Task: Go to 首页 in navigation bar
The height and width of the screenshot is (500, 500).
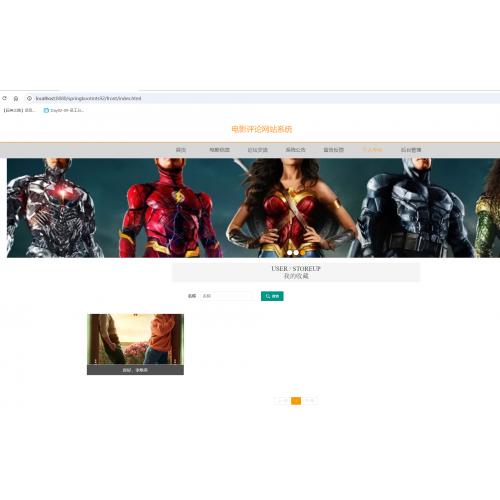Action: coord(181,150)
